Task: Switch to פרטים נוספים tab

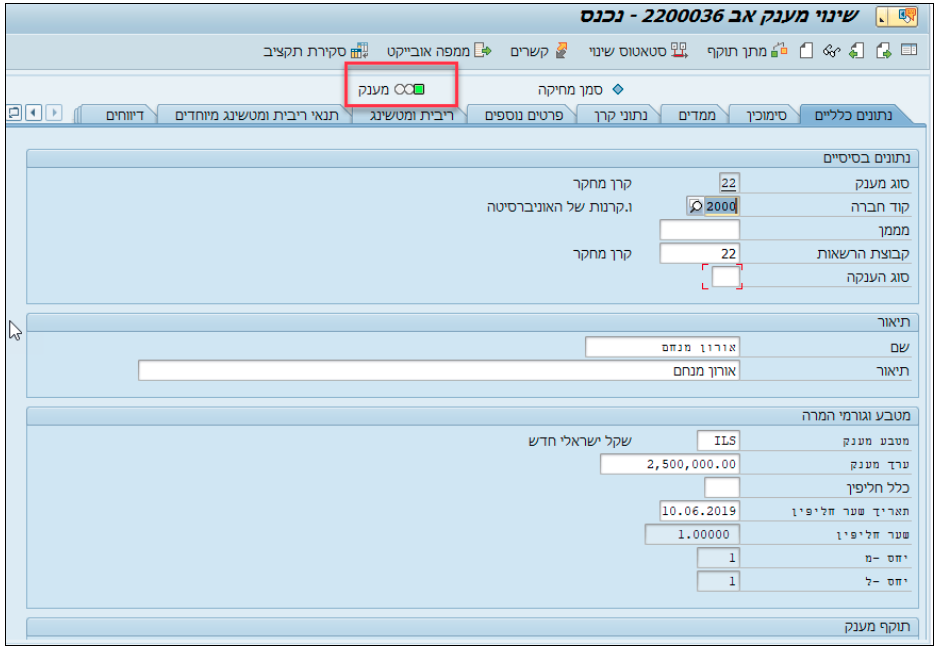Action: pyautogui.click(x=522, y=115)
